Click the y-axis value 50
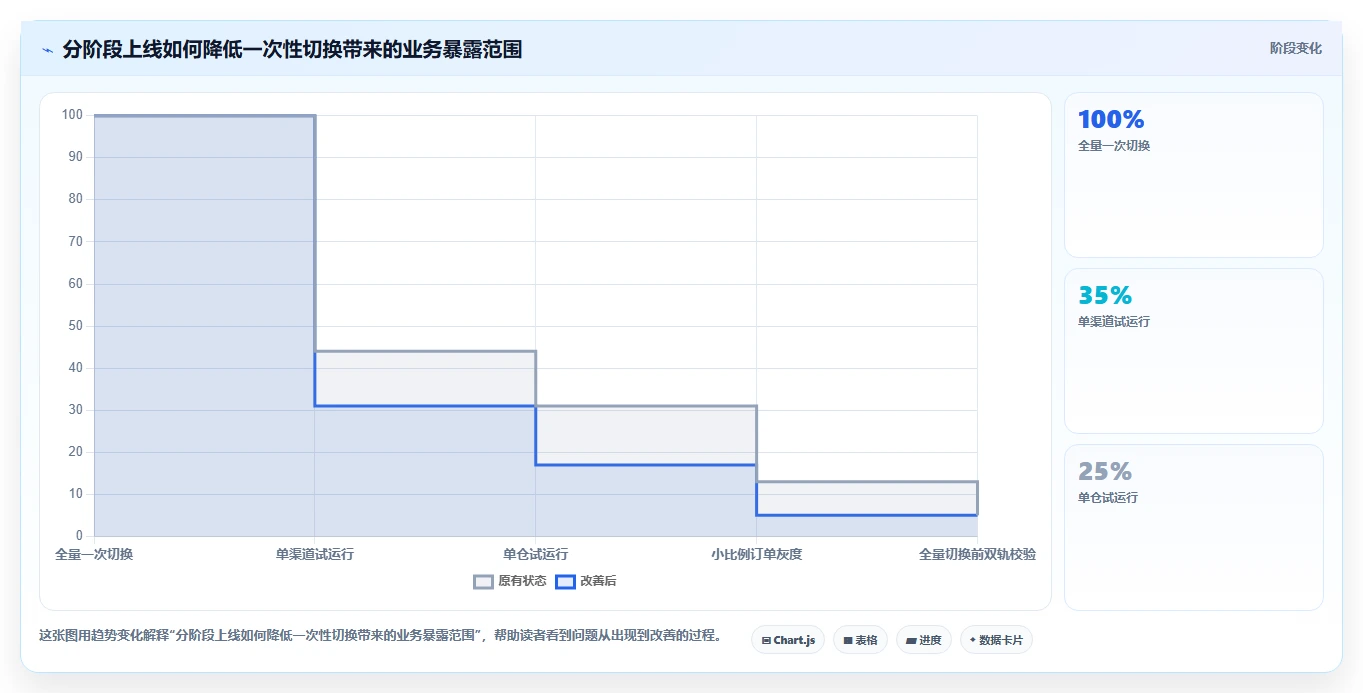This screenshot has width=1363, height=693. pos(76,326)
